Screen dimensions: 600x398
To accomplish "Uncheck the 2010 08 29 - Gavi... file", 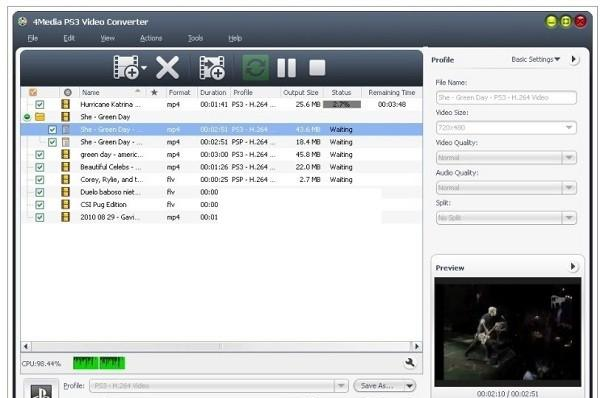I will click(x=39, y=217).
